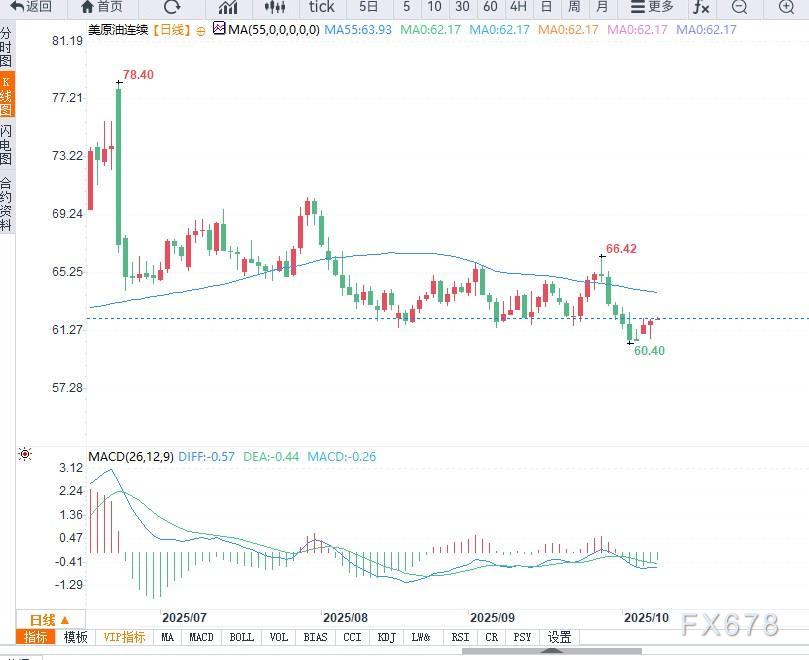
Task: Open the 日线 period dropdown at bottom left
Action: pos(50,620)
